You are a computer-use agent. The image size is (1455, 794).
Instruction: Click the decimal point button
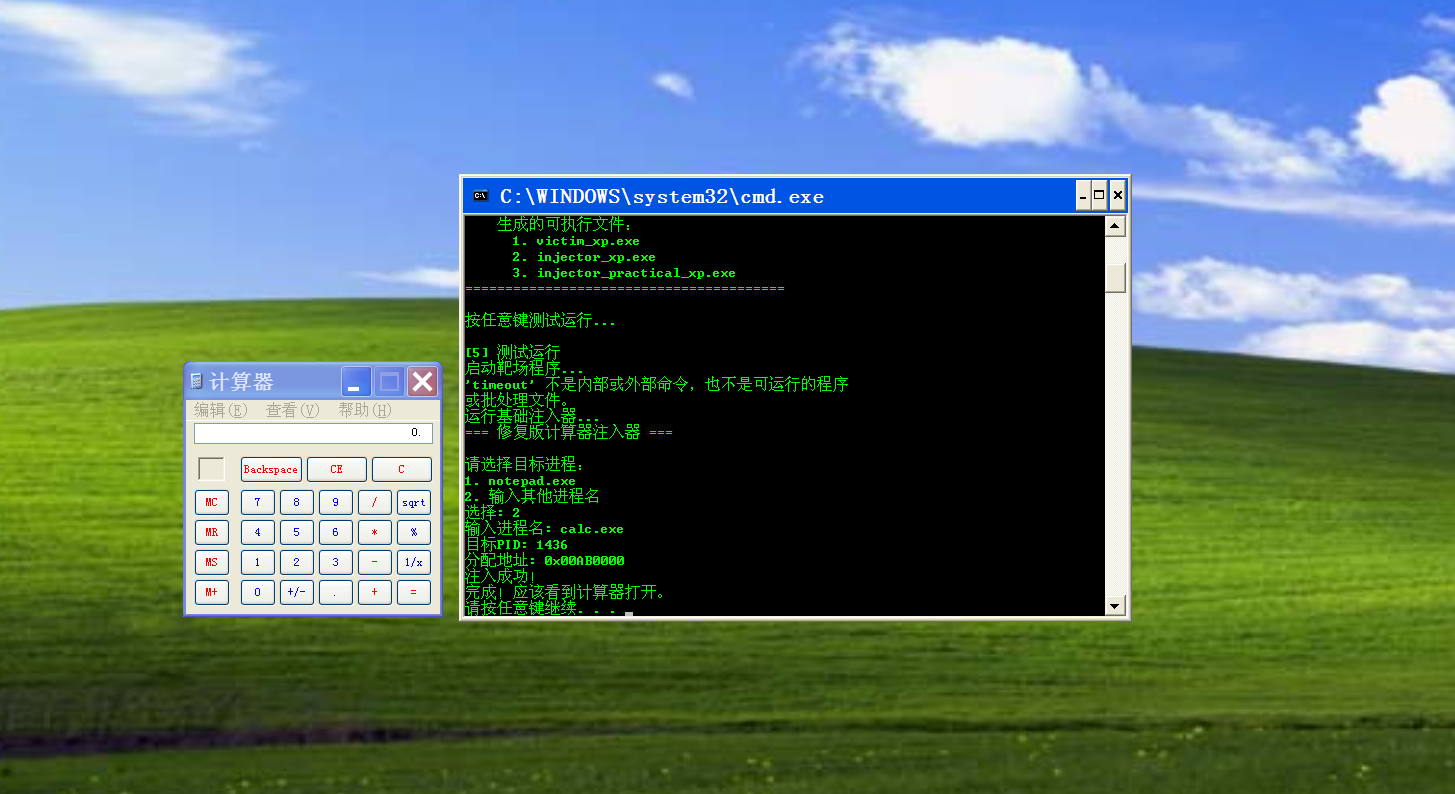(x=335, y=592)
